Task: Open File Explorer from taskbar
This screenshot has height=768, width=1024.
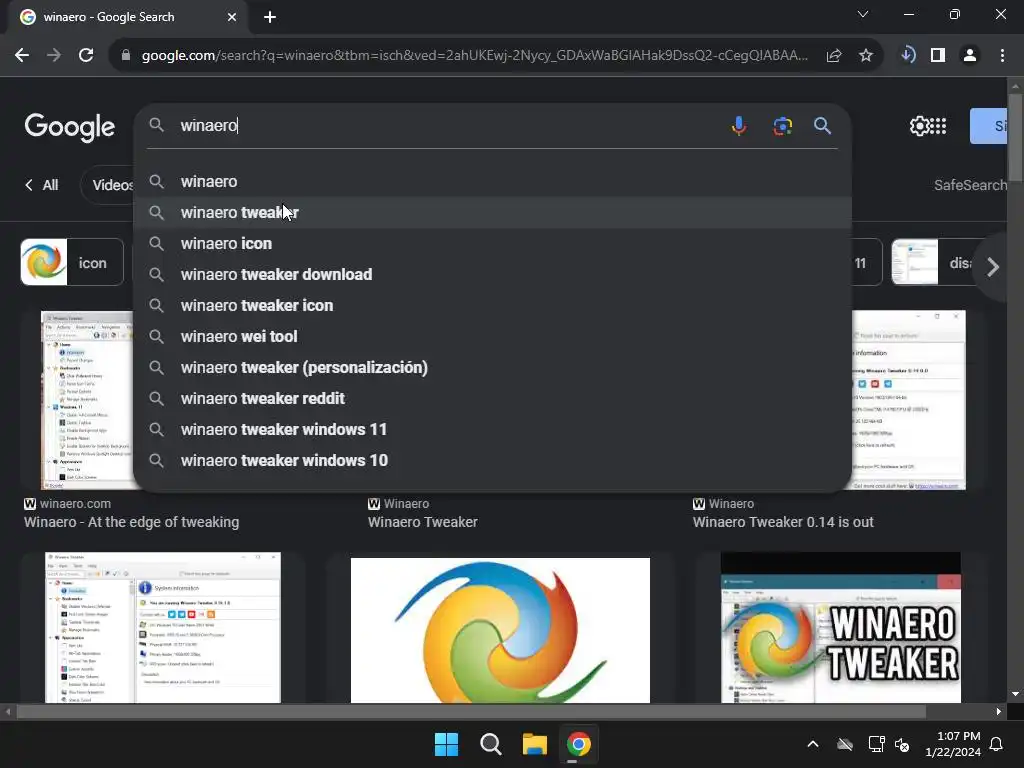Action: 534,744
